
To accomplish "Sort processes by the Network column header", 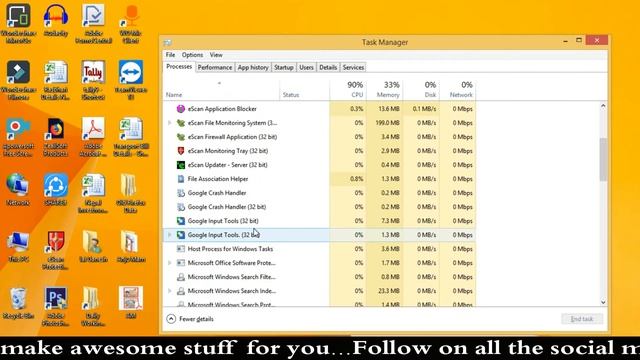I will click(458, 89).
